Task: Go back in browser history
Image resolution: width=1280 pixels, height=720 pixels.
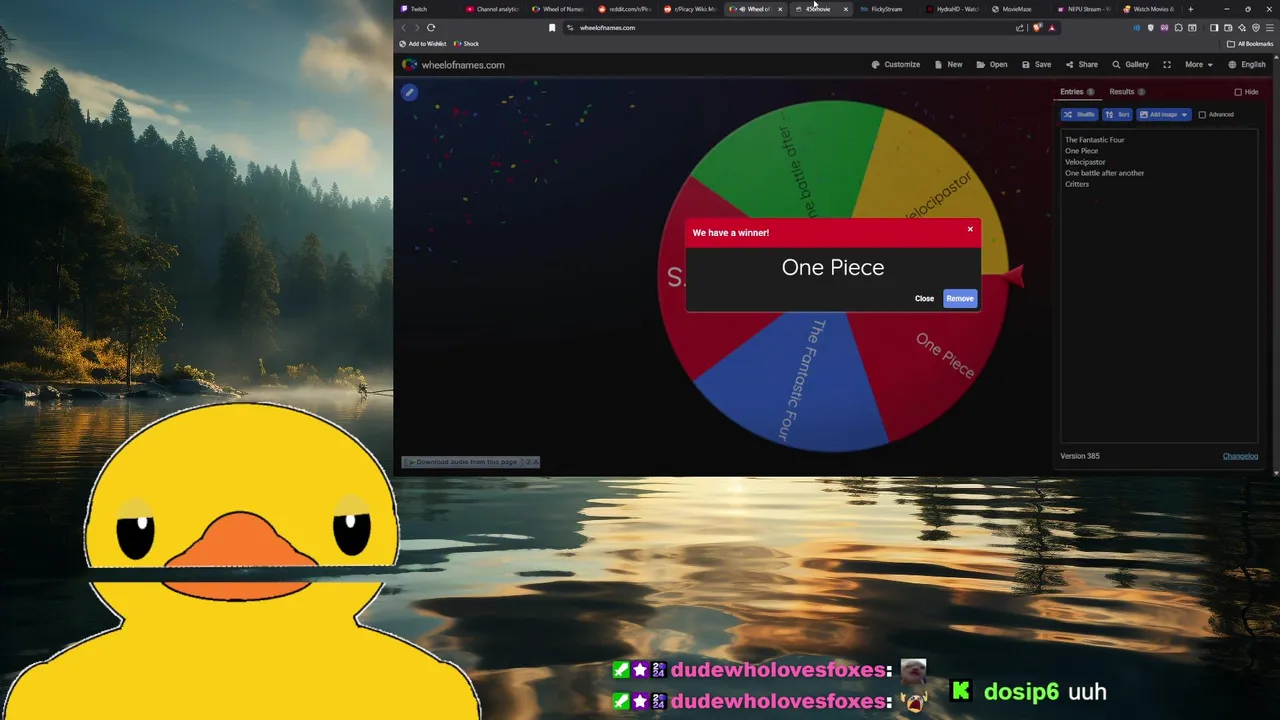Action: [404, 28]
